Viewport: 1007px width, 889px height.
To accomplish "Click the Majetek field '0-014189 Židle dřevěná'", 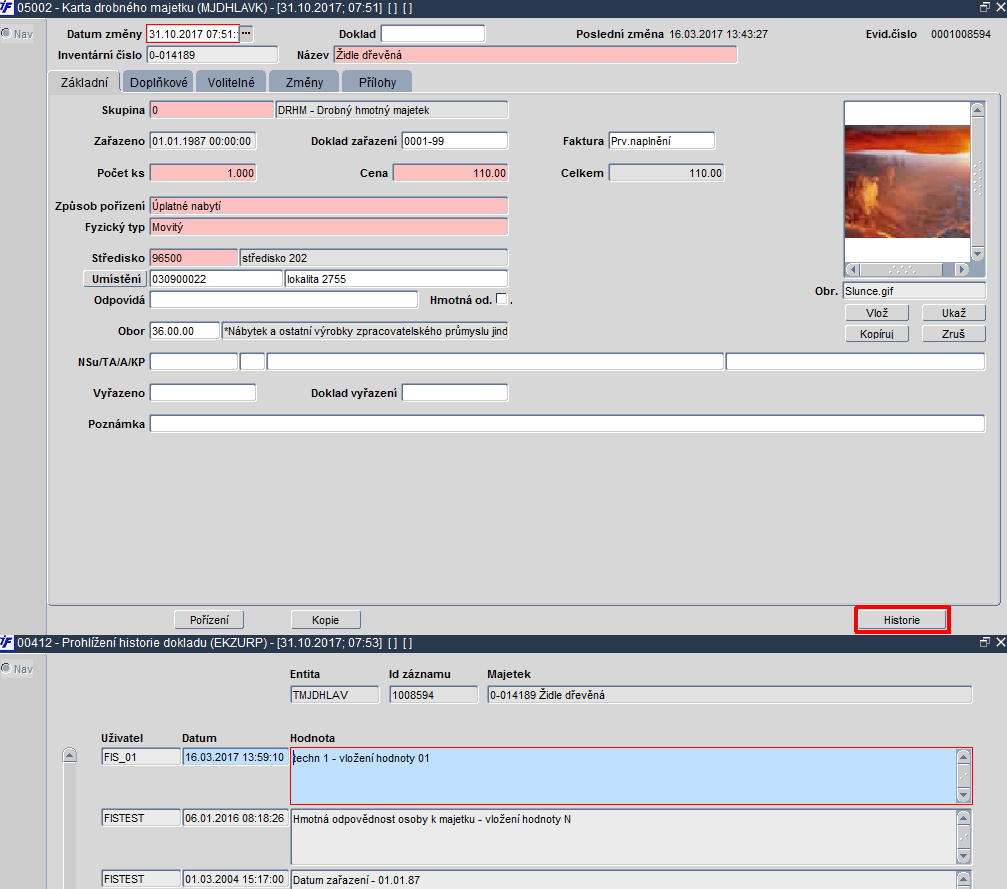I will point(730,694).
